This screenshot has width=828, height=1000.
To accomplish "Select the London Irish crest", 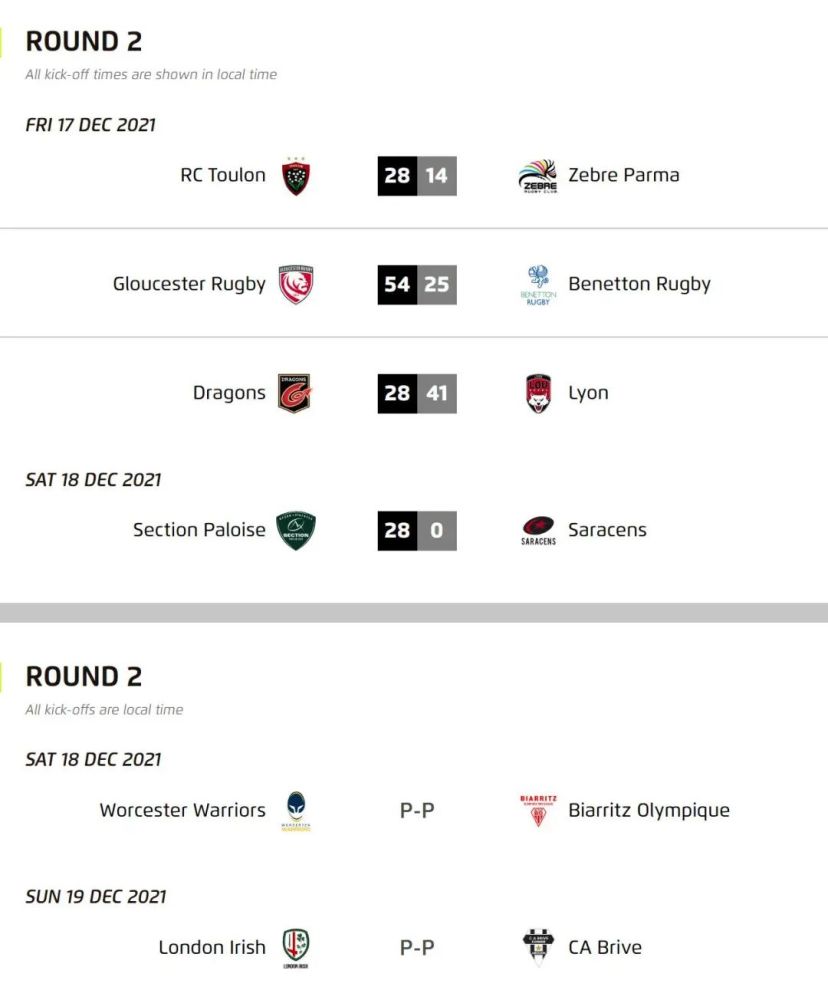I will (296, 948).
